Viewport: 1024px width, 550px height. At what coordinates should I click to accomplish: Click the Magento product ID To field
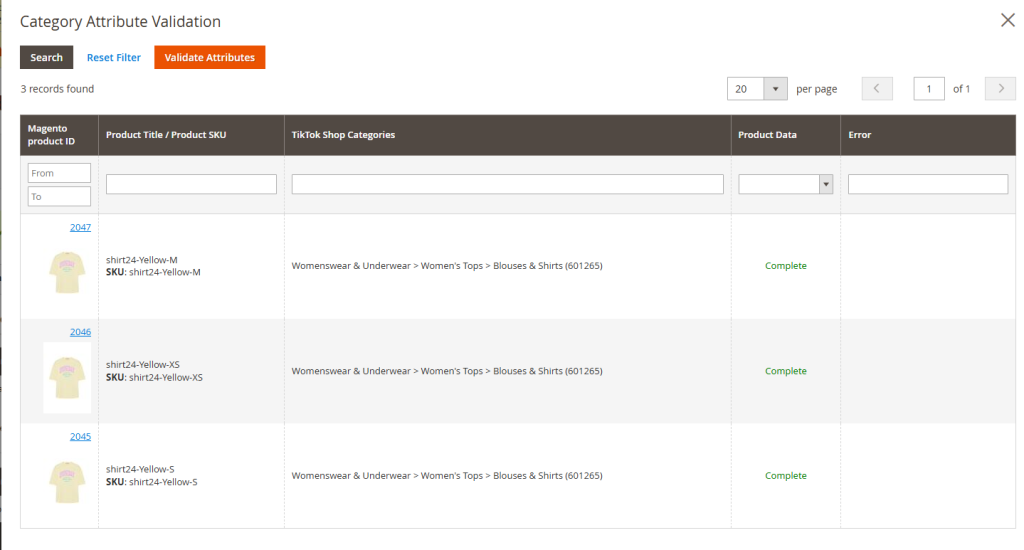[x=60, y=197]
